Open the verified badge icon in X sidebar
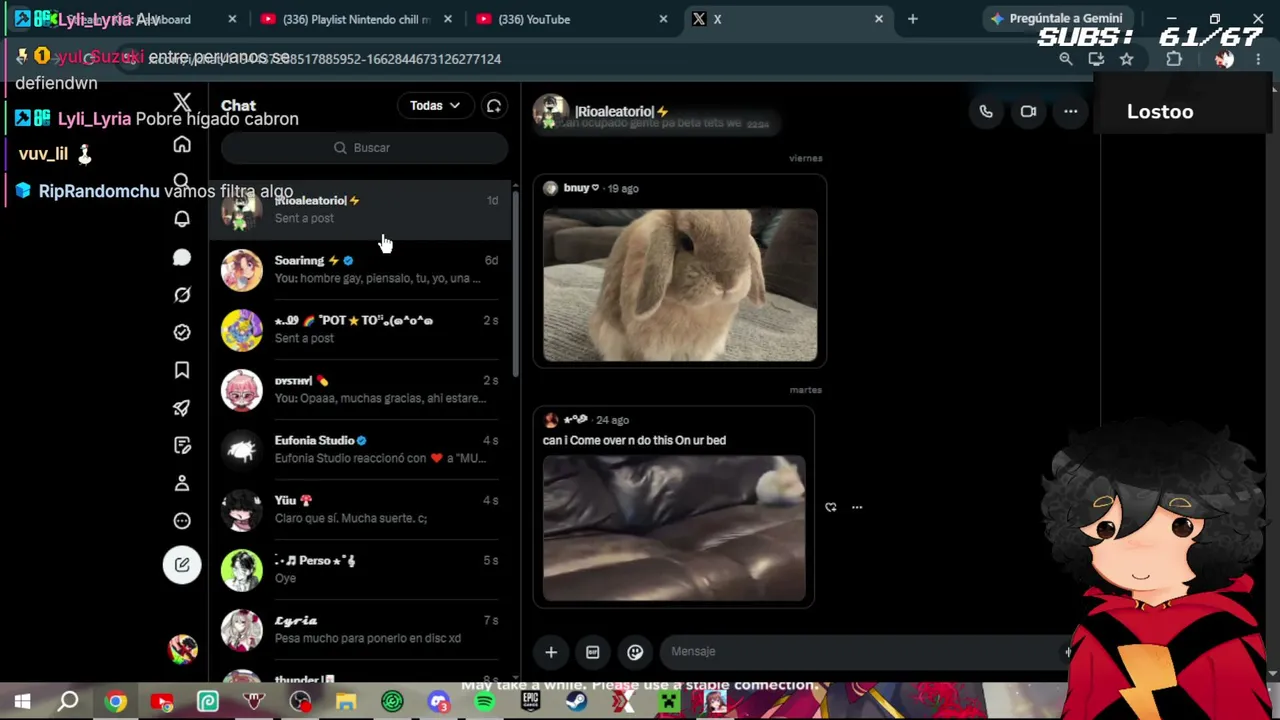The height and width of the screenshot is (720, 1280). 182,332
